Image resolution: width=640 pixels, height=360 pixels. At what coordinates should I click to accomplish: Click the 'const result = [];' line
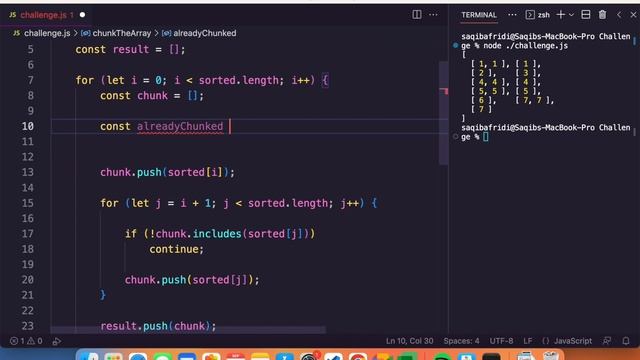(x=130, y=50)
